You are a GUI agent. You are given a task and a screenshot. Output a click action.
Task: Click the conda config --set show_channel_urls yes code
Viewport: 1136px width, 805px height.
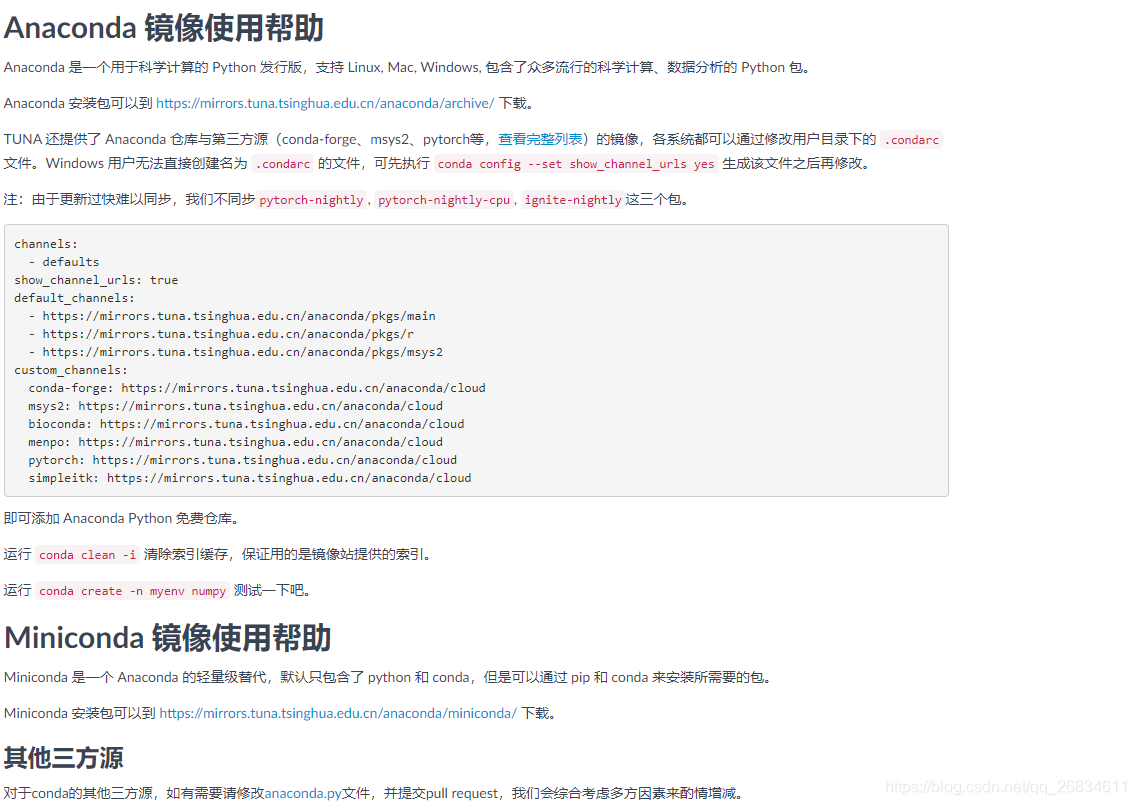[x=576, y=164]
